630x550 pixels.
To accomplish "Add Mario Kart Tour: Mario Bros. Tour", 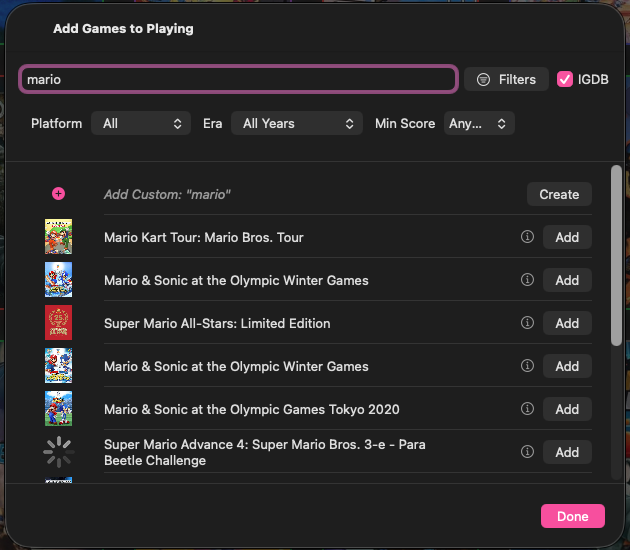I will coord(567,237).
